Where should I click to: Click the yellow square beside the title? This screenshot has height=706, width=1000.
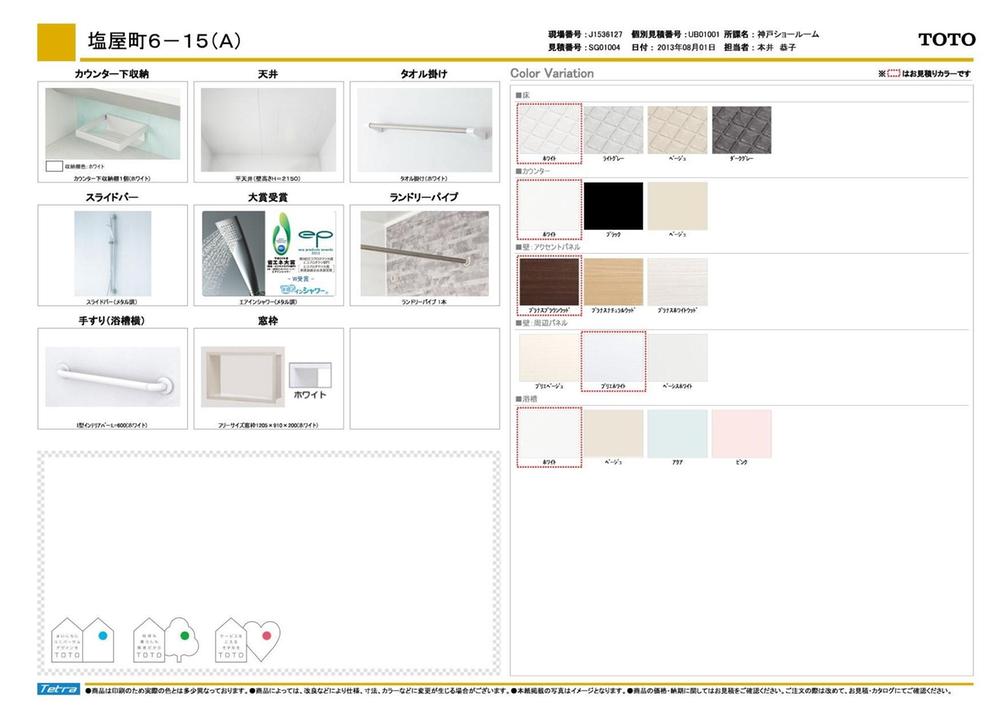point(56,41)
